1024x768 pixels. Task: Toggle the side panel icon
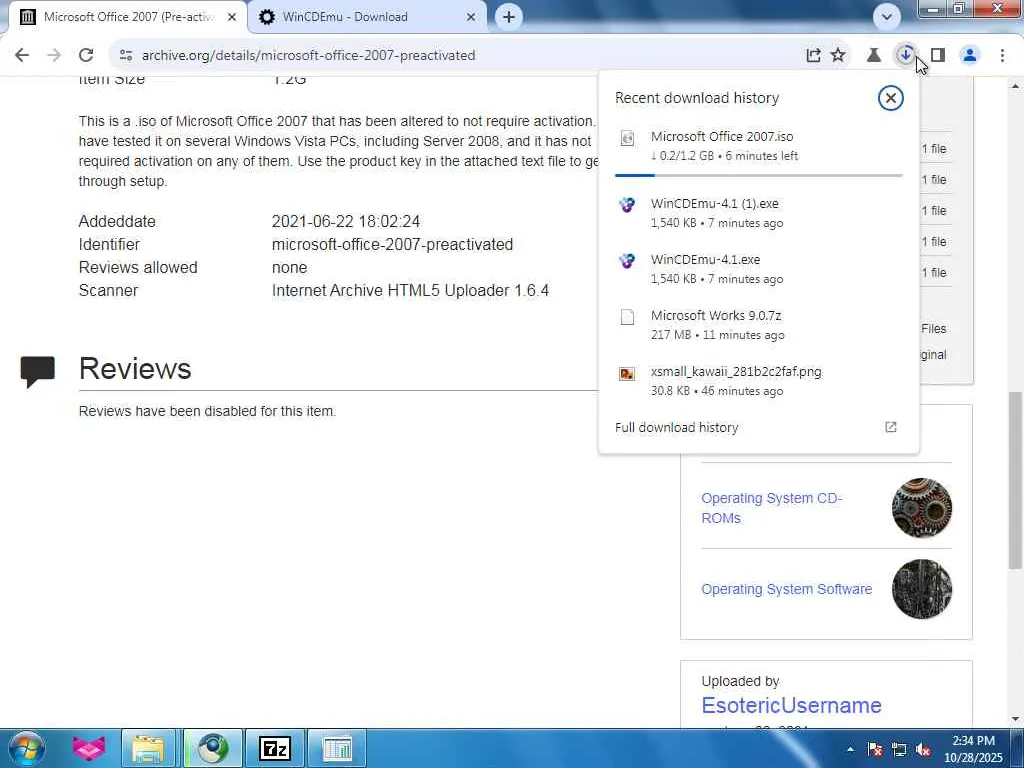click(x=938, y=56)
